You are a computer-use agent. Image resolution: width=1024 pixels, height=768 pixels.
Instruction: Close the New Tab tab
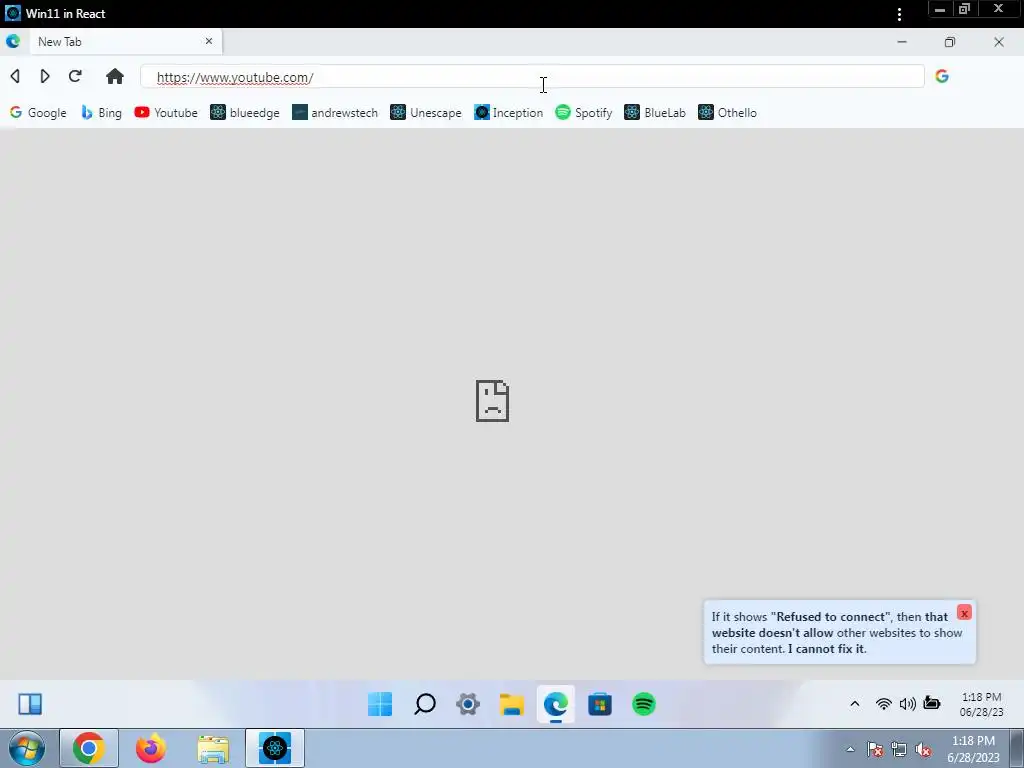209,41
